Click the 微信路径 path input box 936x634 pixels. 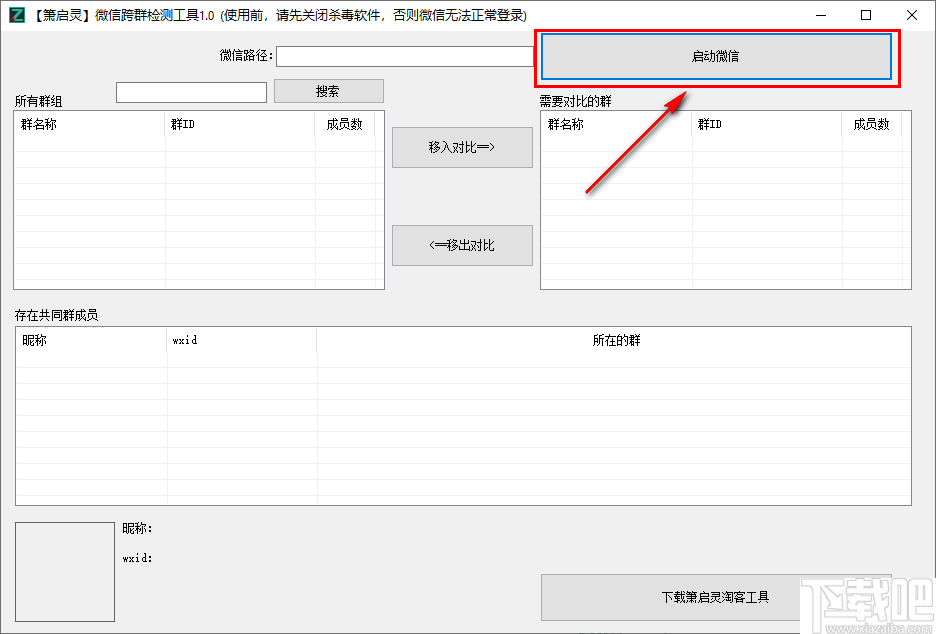point(404,56)
